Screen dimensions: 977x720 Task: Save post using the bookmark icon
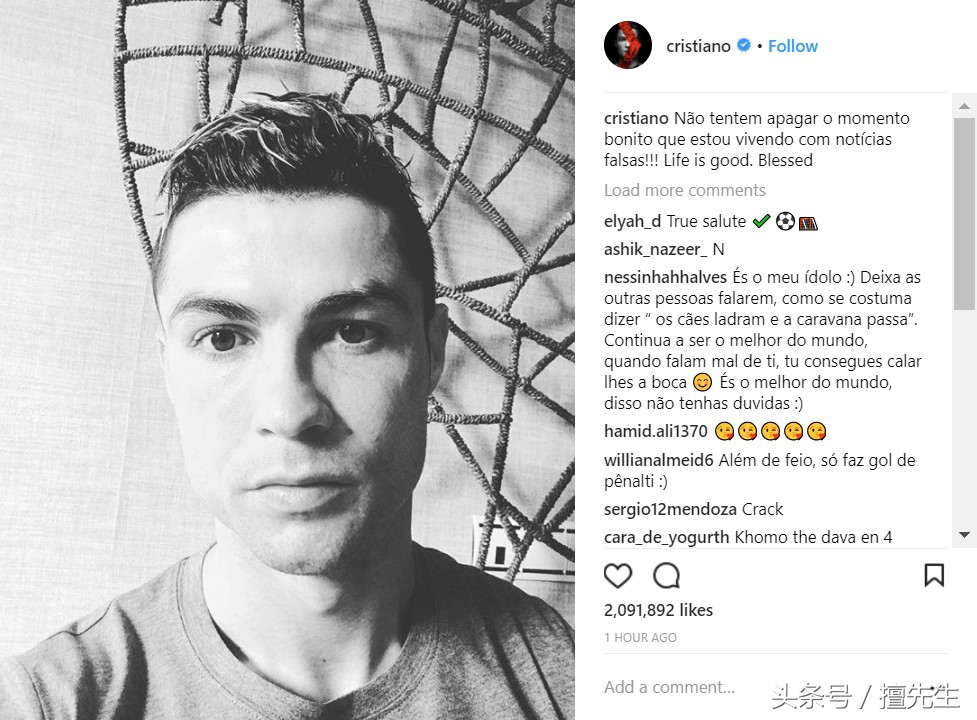click(933, 575)
